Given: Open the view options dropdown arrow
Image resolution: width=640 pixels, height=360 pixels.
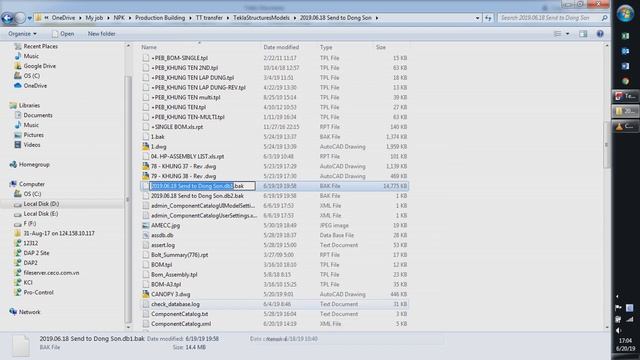Looking at the screenshot, I should tap(567, 34).
